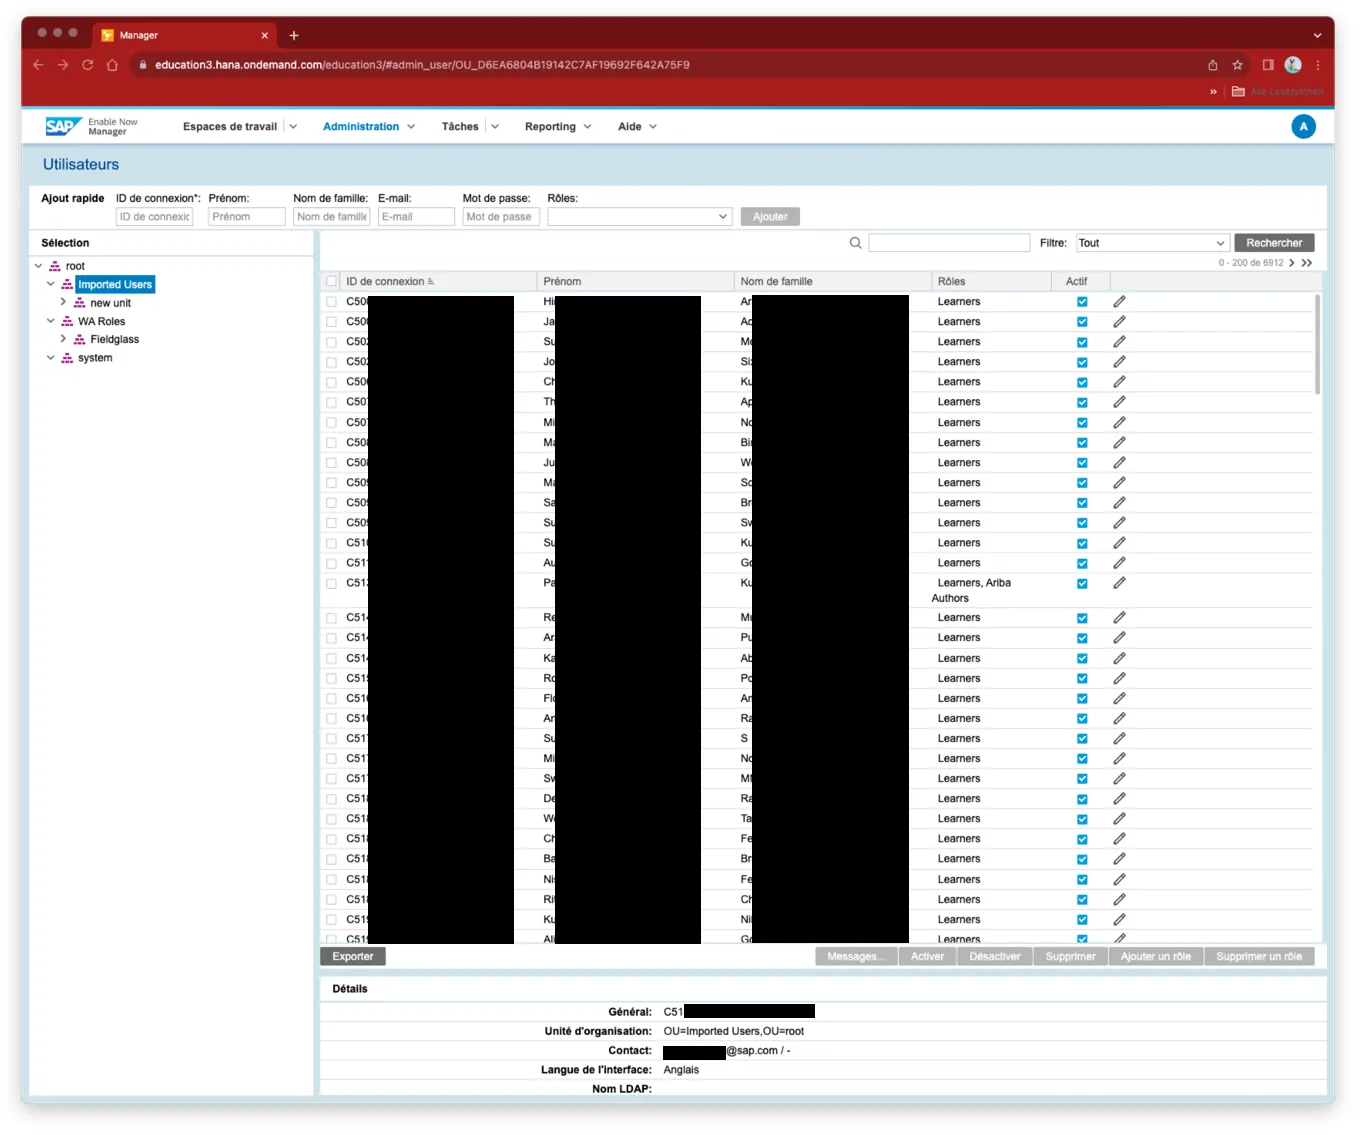Click the edit pencil in the first user row
Viewport: 1364px width, 1135px height.
tap(1119, 302)
